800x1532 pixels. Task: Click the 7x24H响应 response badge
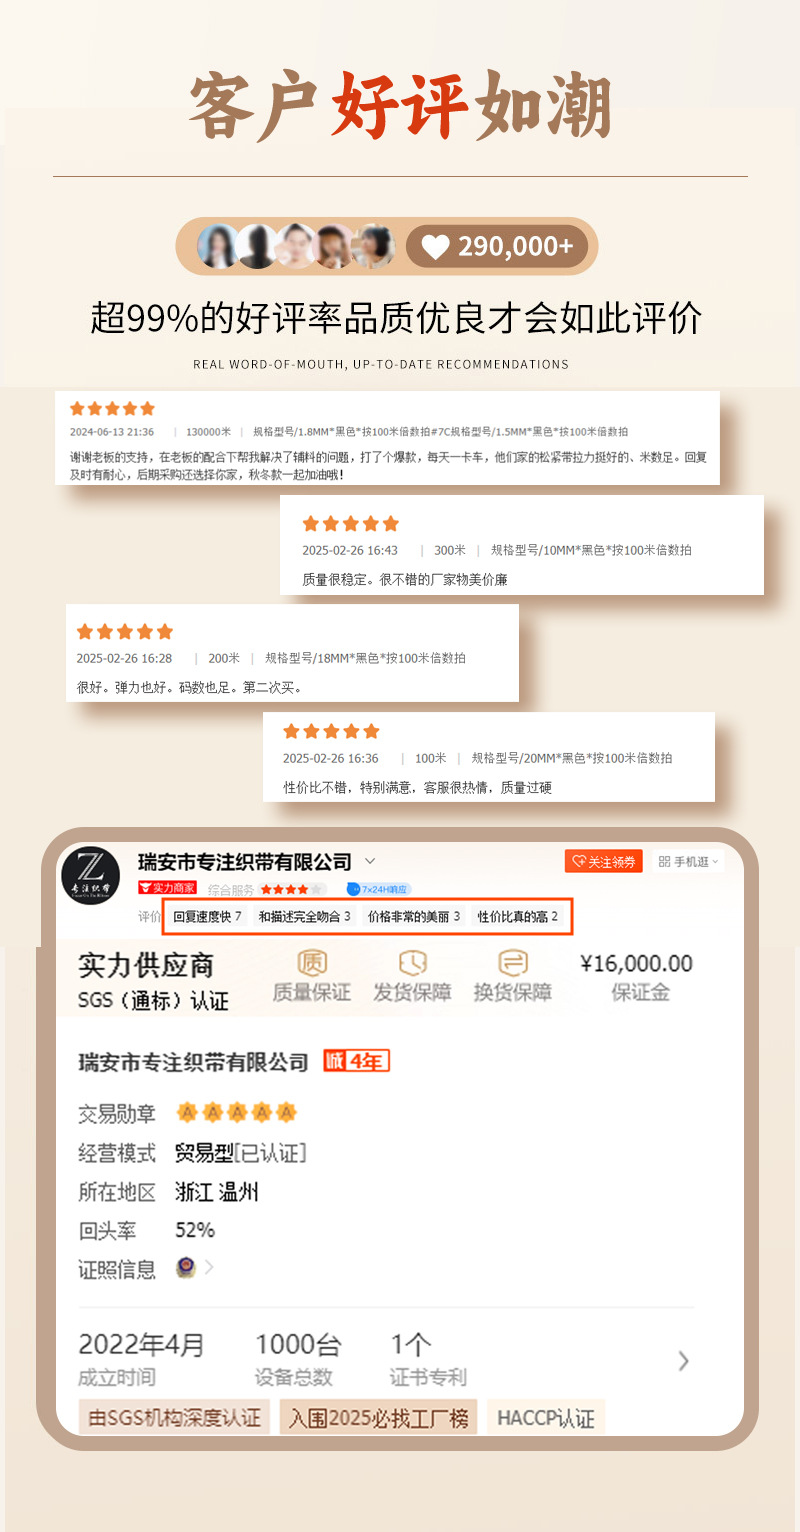click(x=378, y=889)
